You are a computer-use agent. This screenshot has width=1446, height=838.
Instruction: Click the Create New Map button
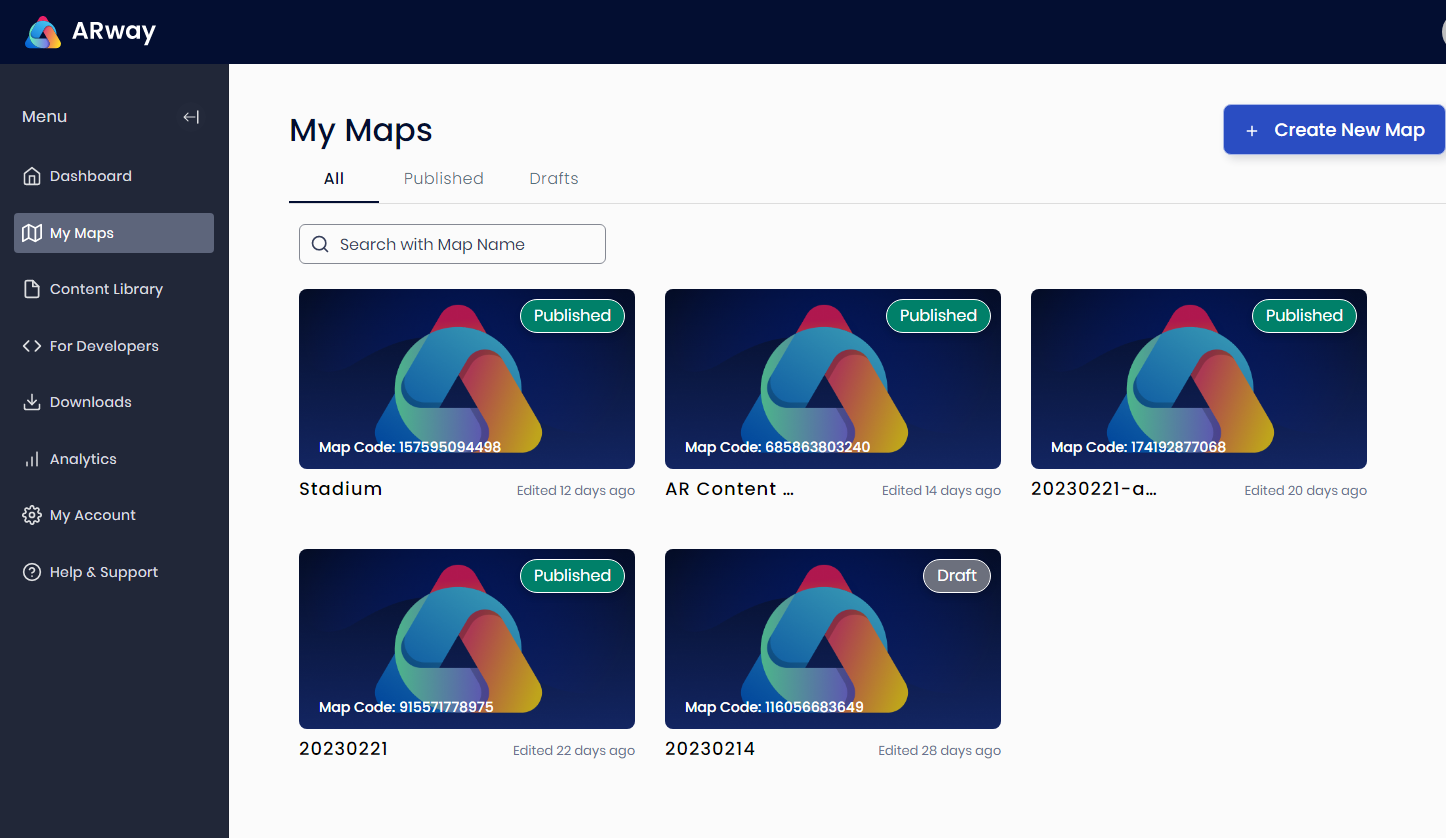[1333, 130]
